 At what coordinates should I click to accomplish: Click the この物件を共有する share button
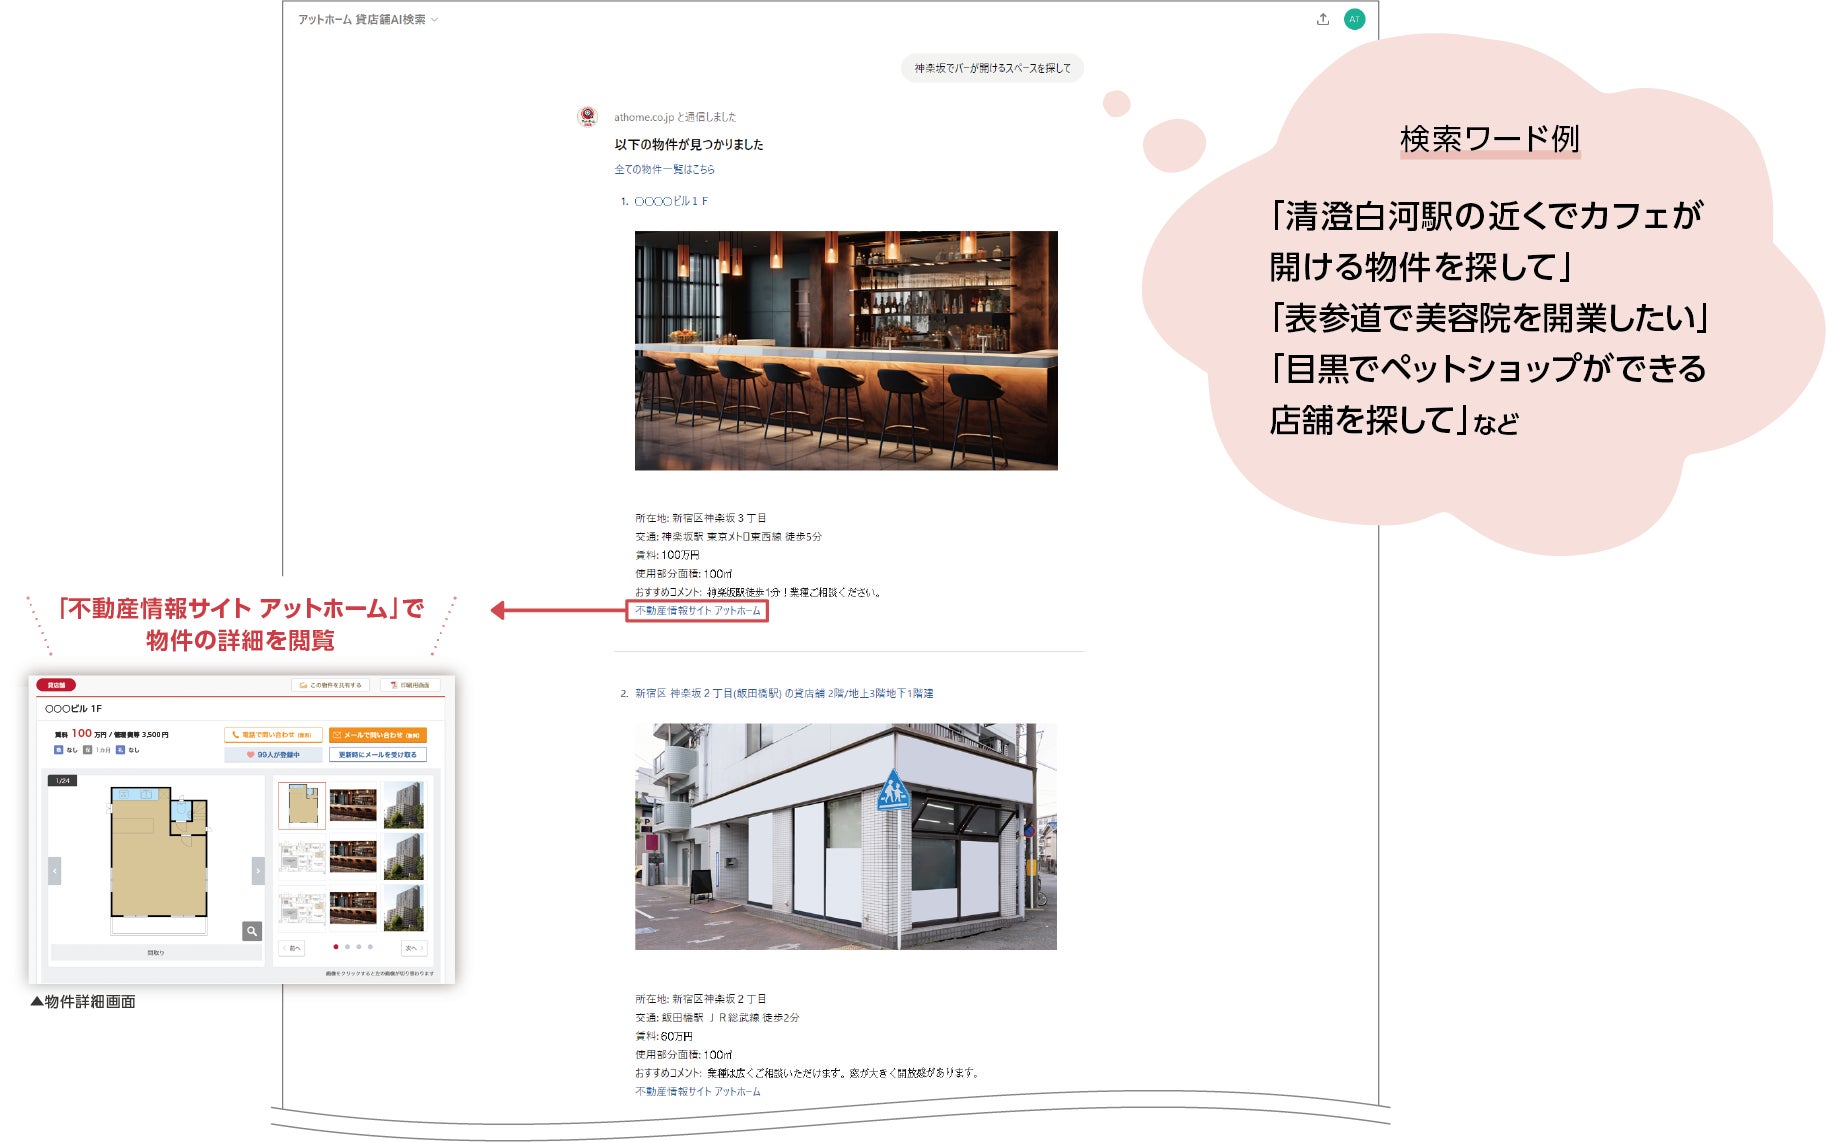tap(331, 685)
